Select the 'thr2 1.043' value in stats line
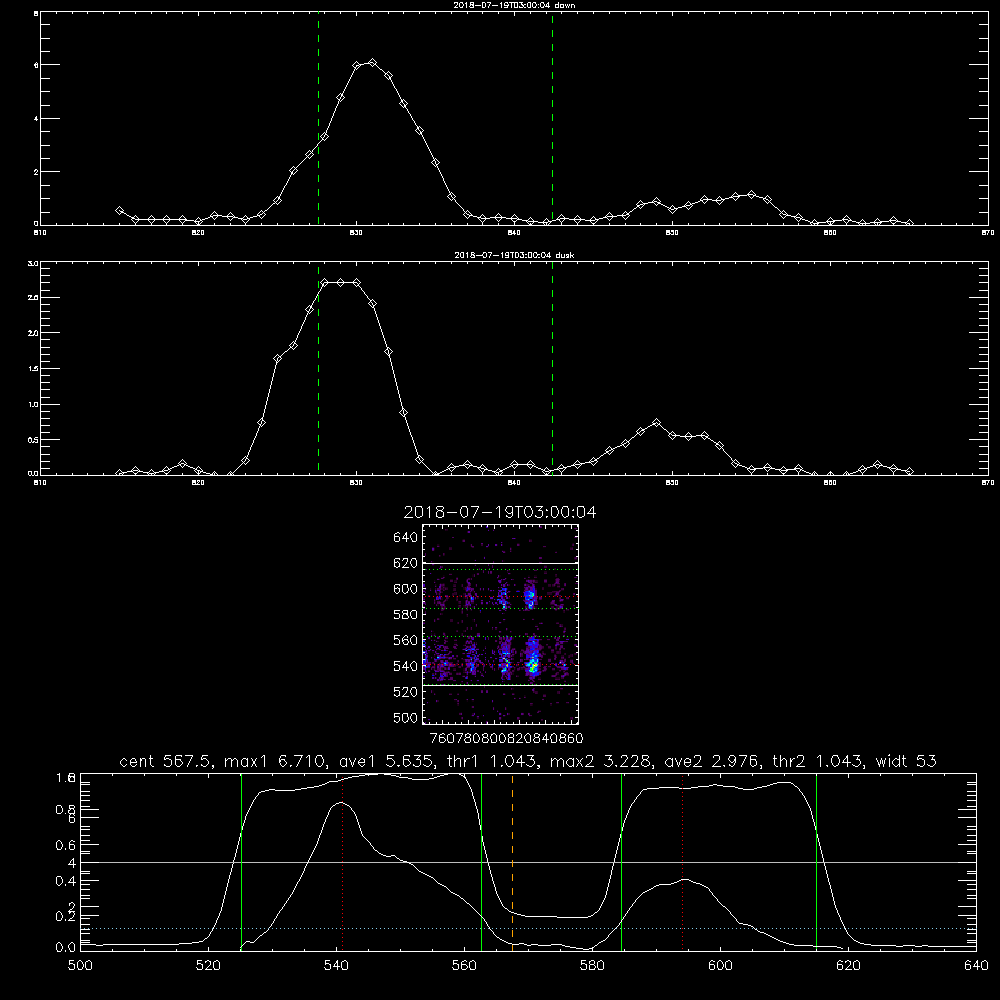 [819, 761]
